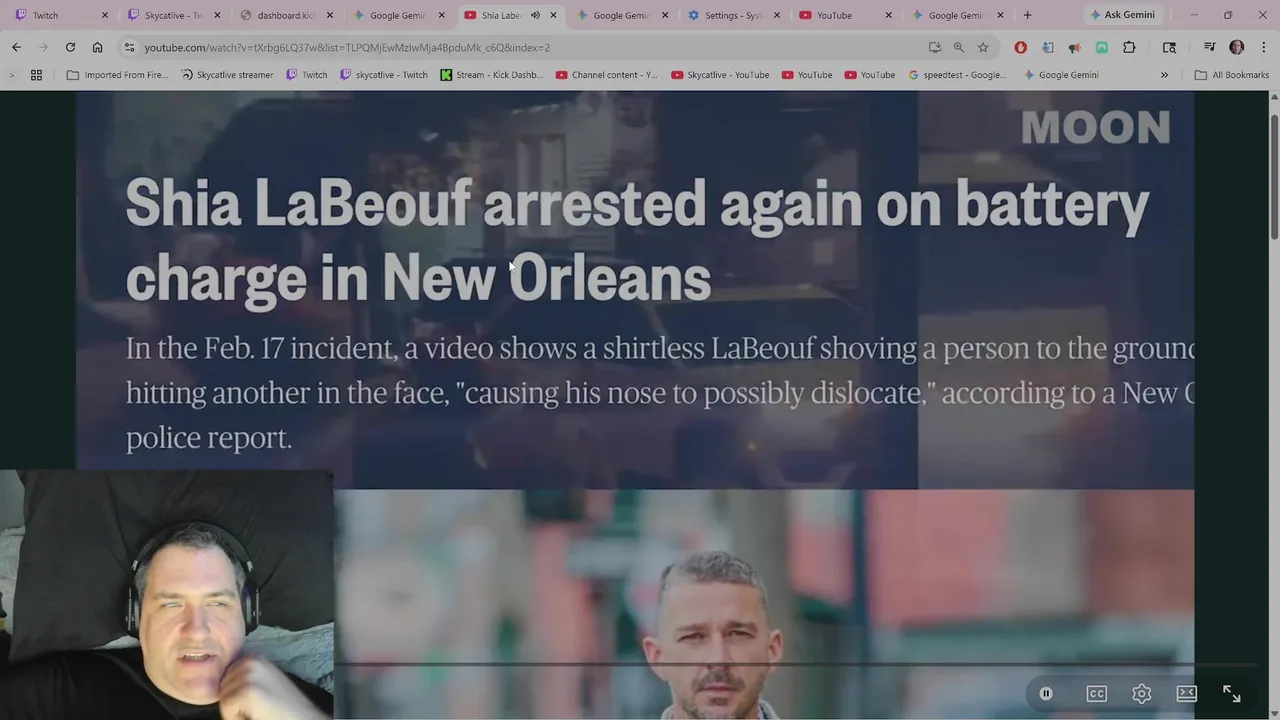
Task: Open the video player settings gear
Action: (x=1142, y=693)
